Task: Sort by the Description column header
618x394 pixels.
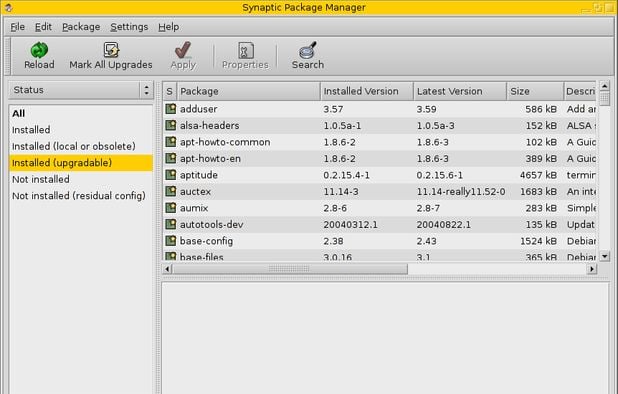Action: [580, 91]
